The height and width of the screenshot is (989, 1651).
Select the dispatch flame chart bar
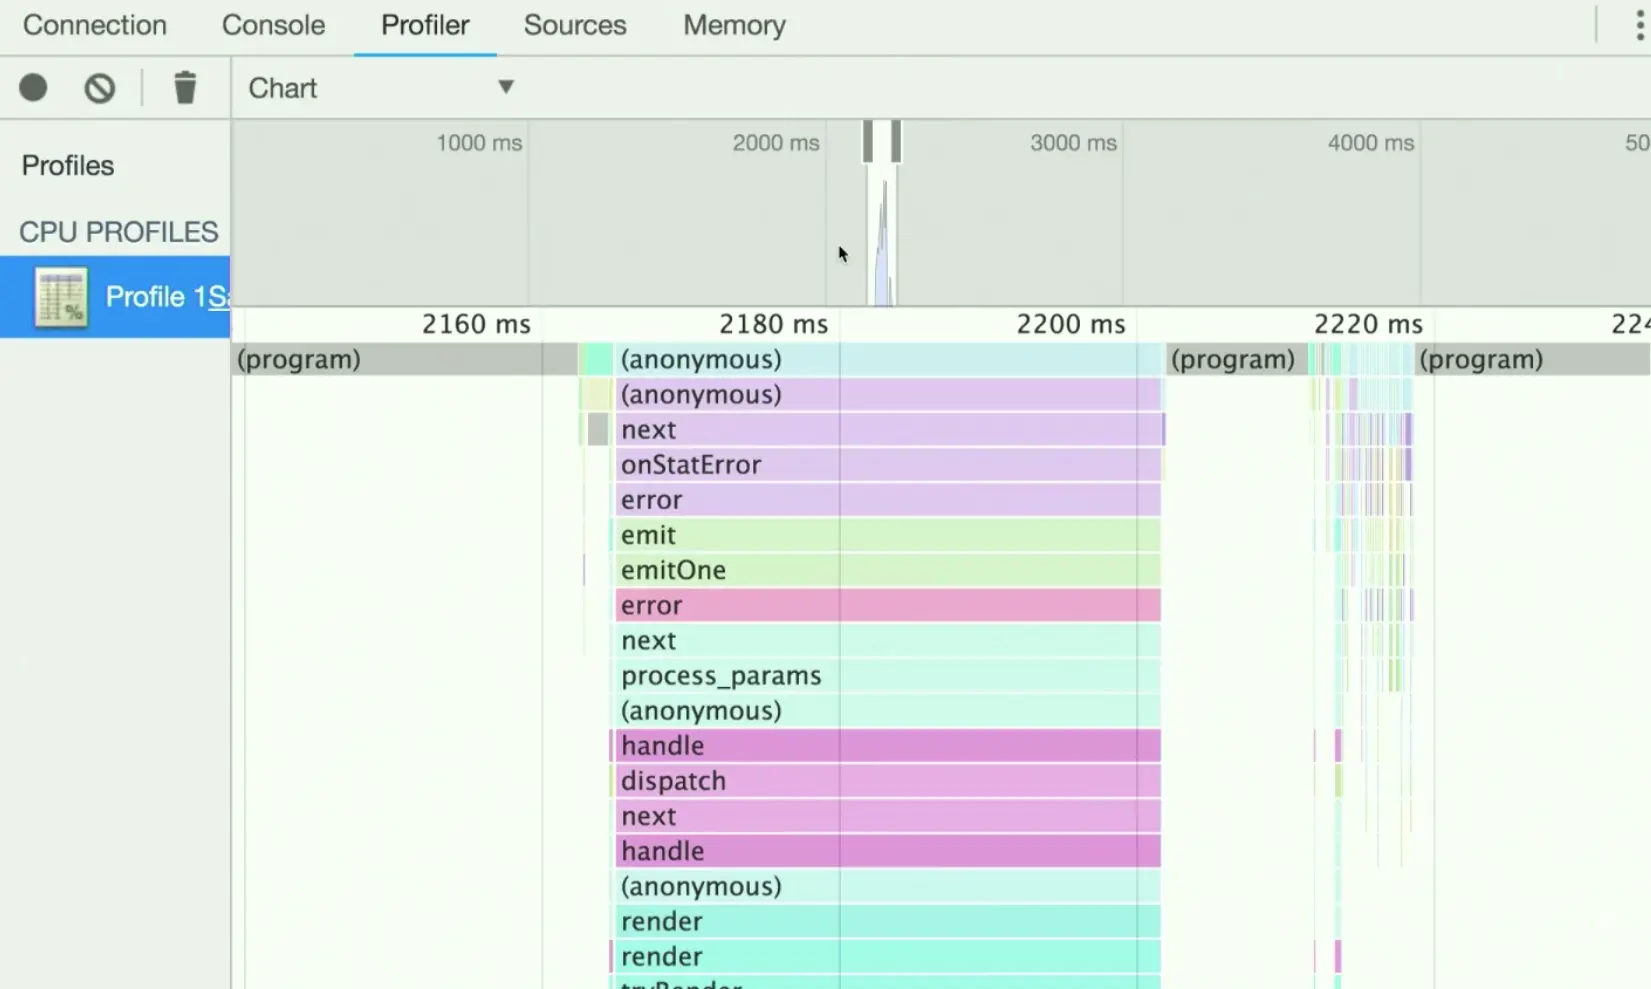[x=888, y=781]
